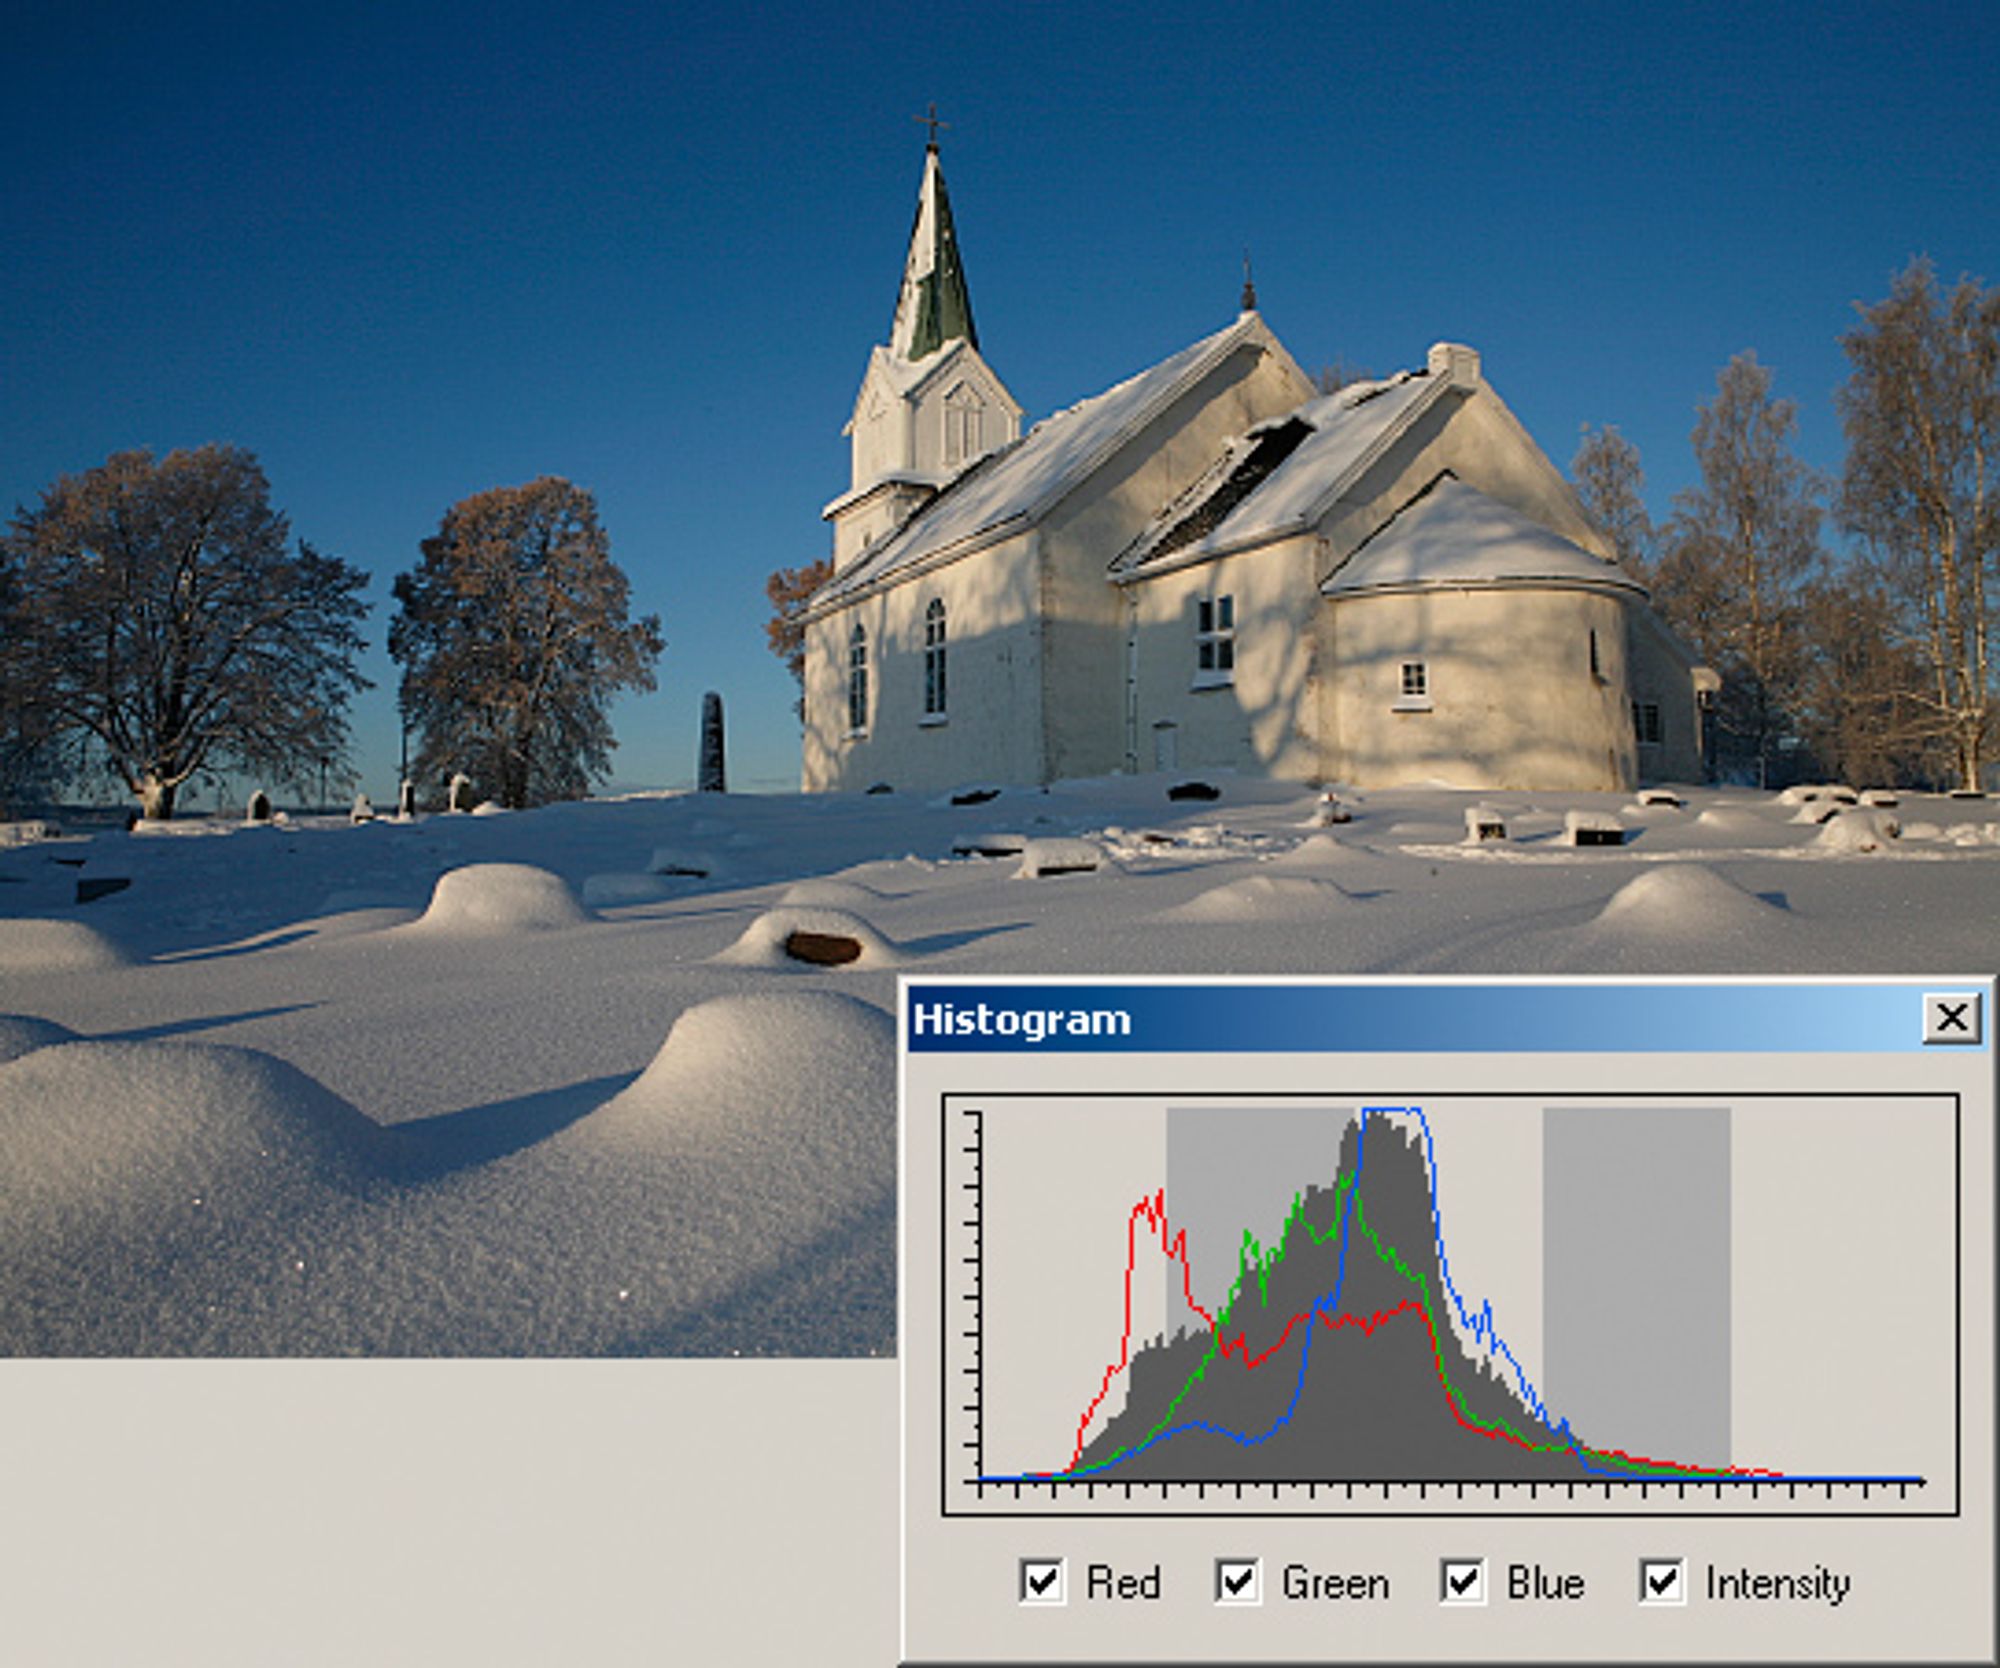Click the histogram graph area
Viewport: 2000px width, 1668px height.
coord(1450,1305)
